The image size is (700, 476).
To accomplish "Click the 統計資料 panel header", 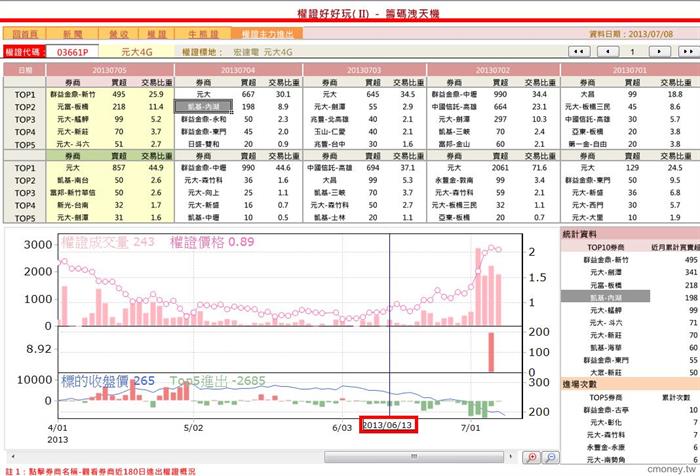I will click(630, 234).
